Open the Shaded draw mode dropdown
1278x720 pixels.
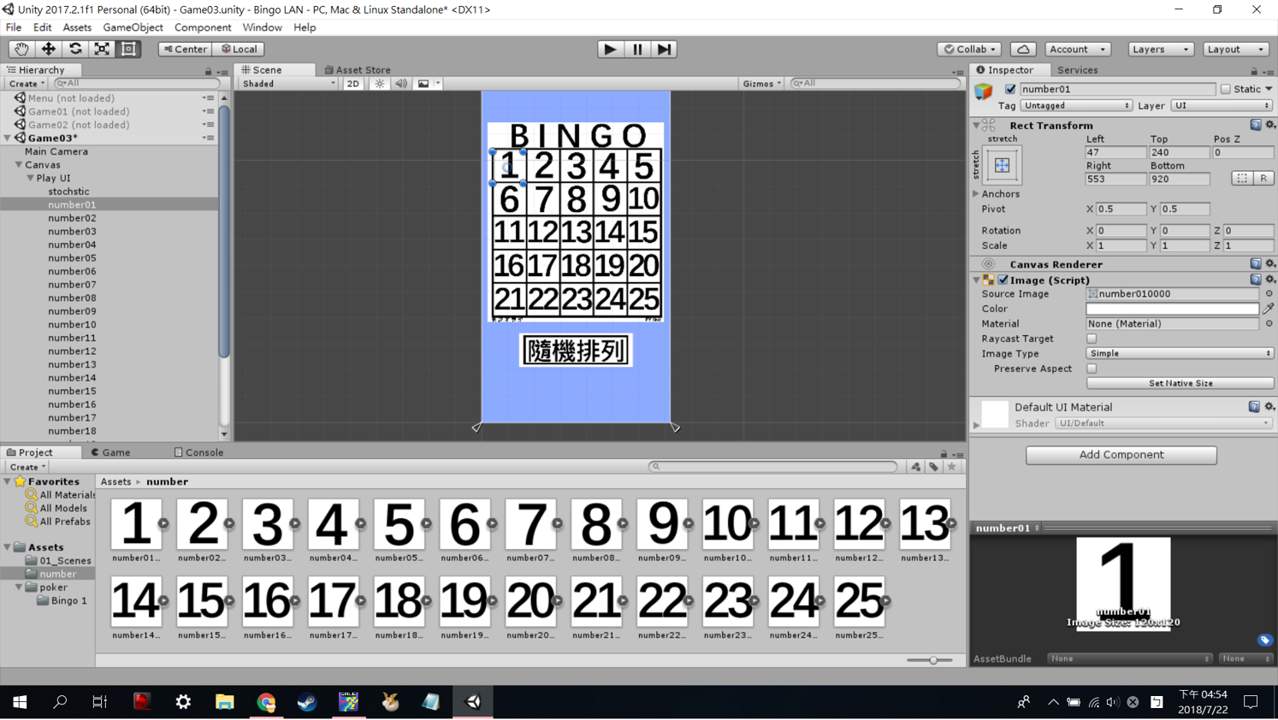[x=285, y=84]
